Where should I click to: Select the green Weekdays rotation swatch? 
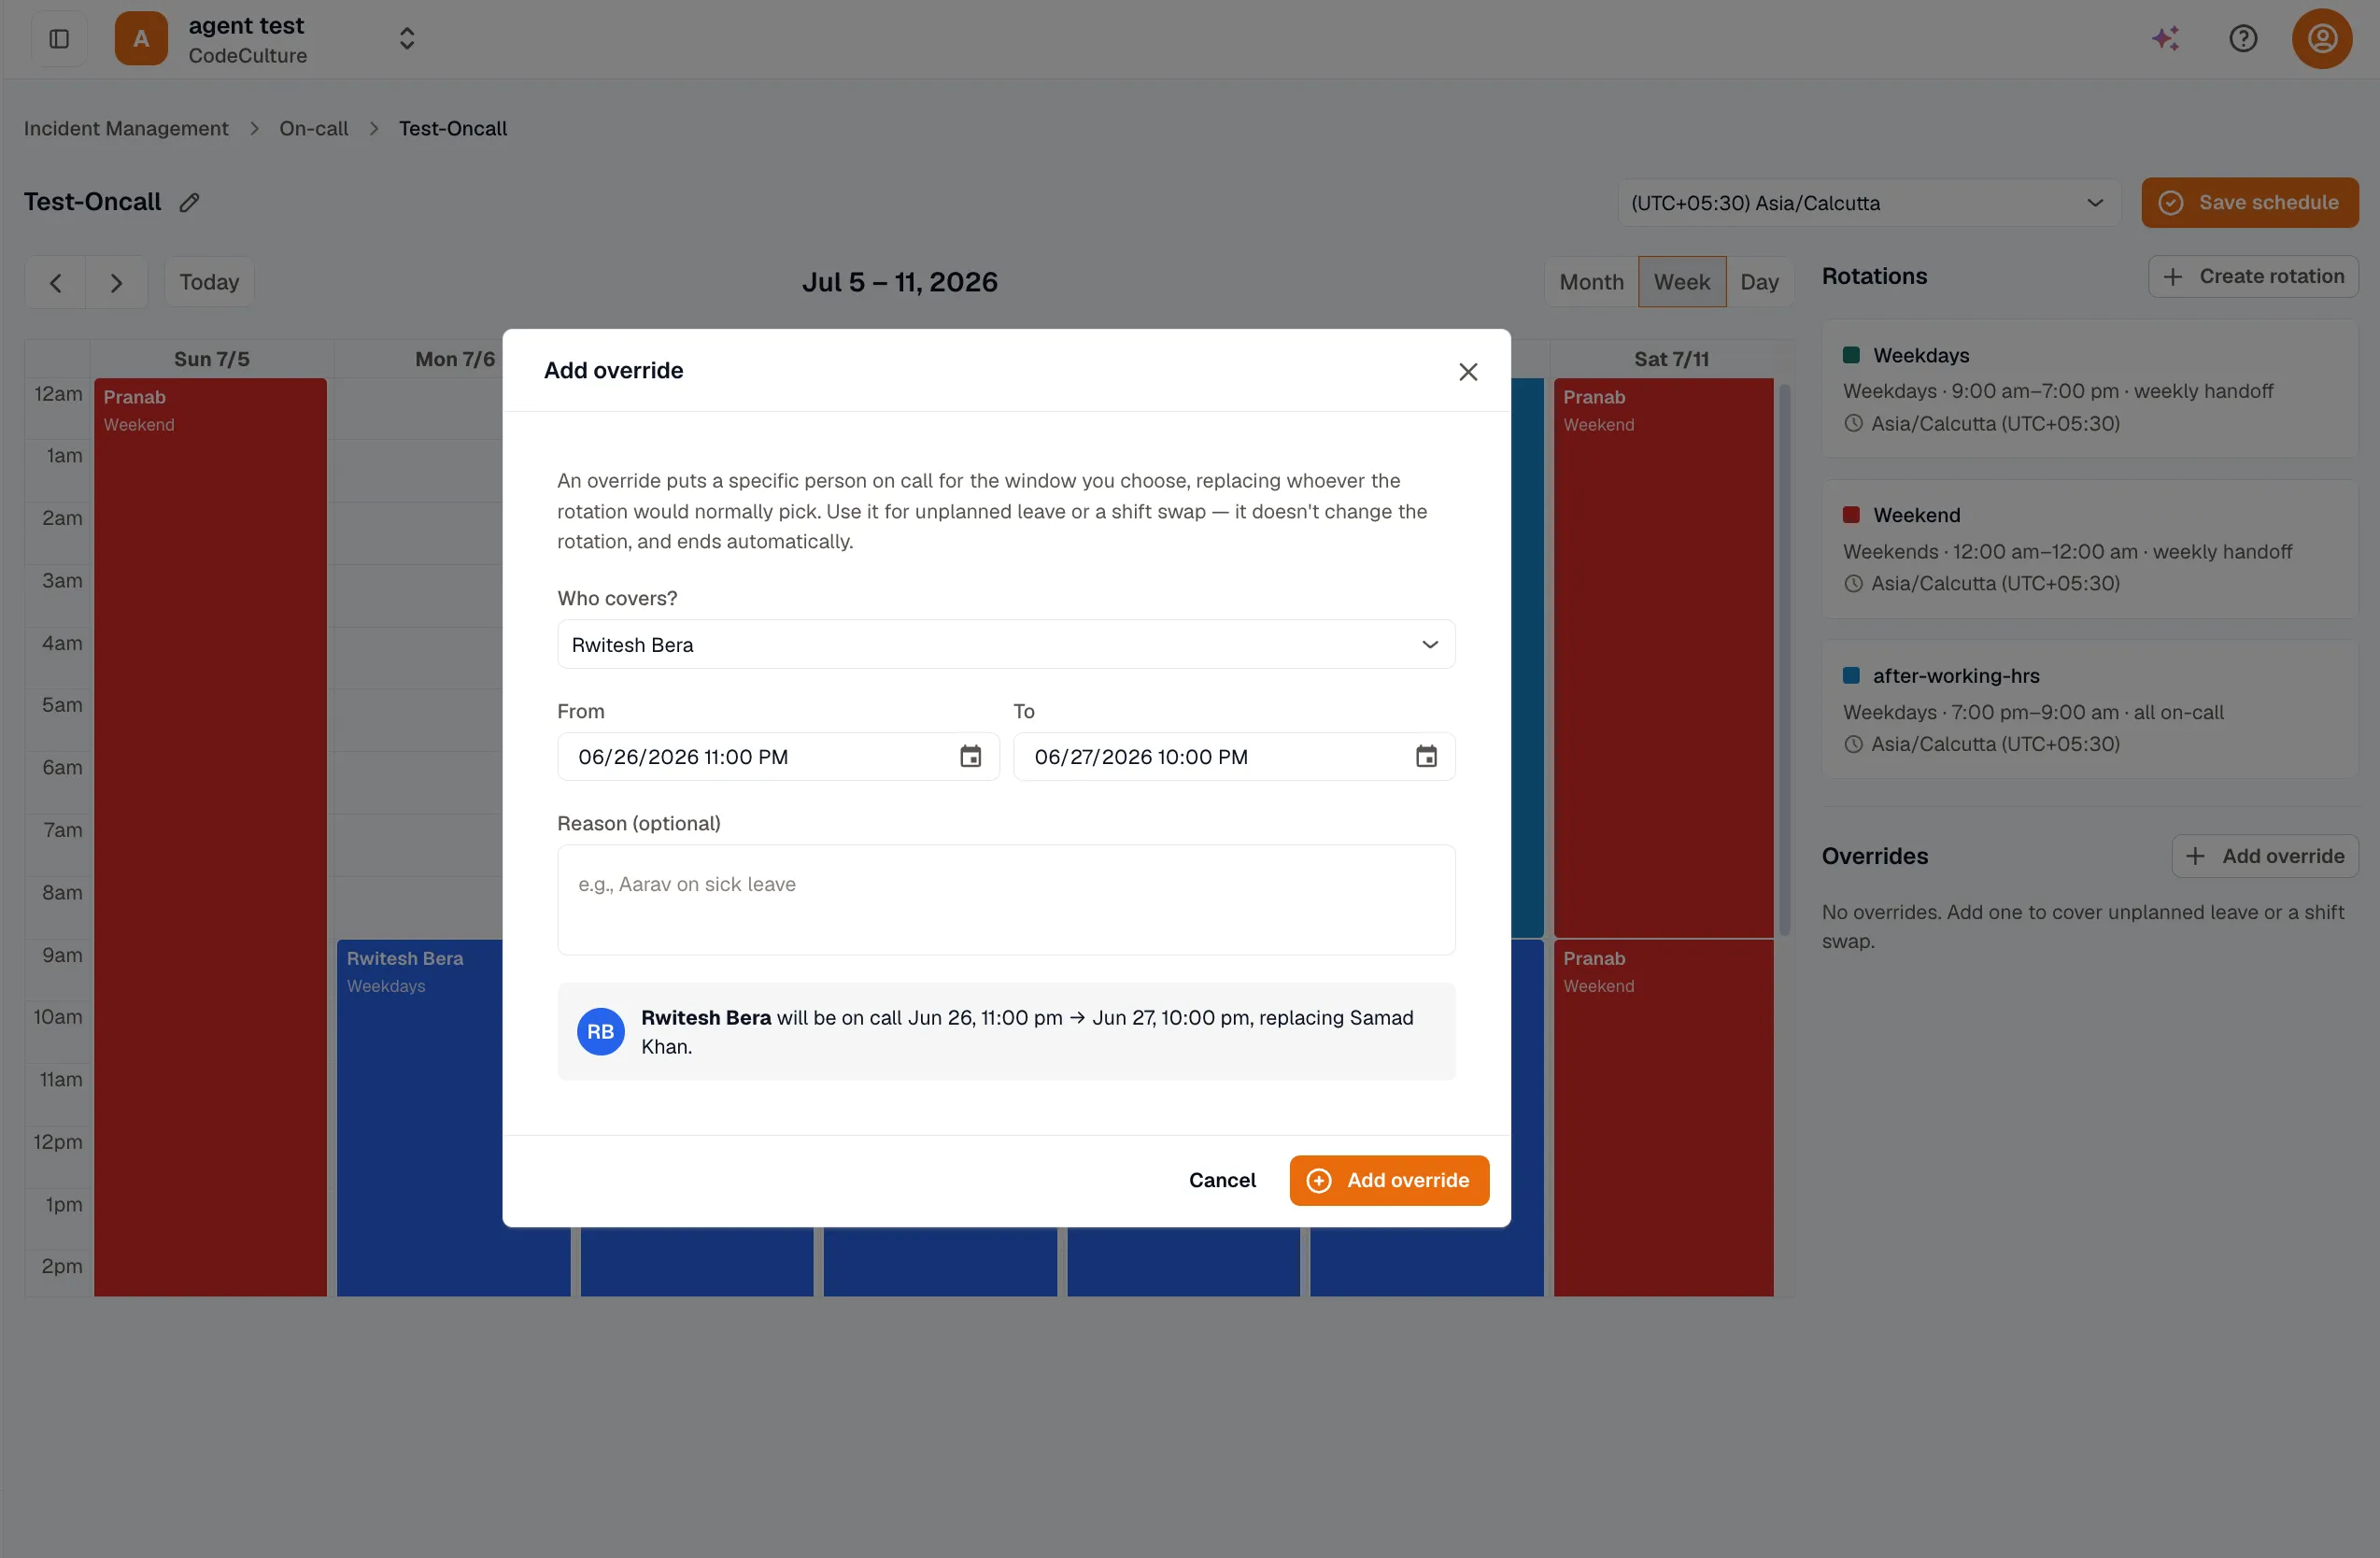click(1851, 355)
